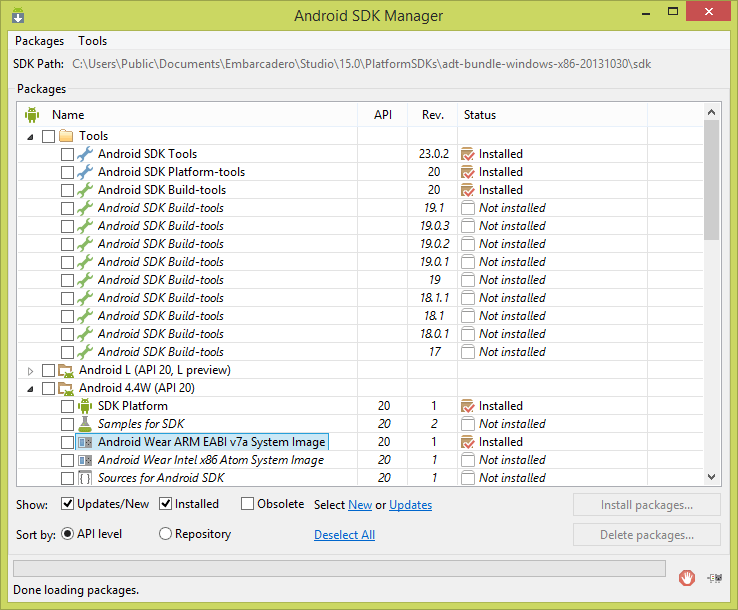Viewport: 738px width, 610px height.
Task: Click the Updates link
Action: [410, 505]
